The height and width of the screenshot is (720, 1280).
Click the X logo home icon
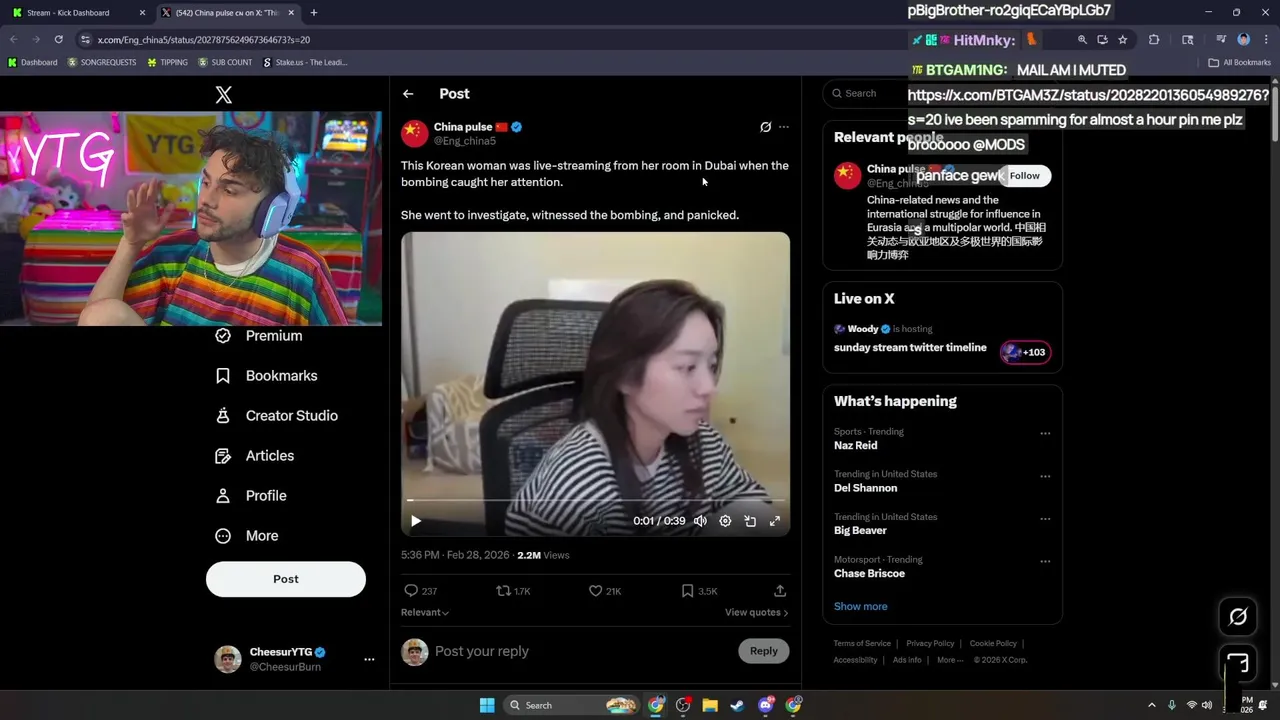(x=224, y=95)
